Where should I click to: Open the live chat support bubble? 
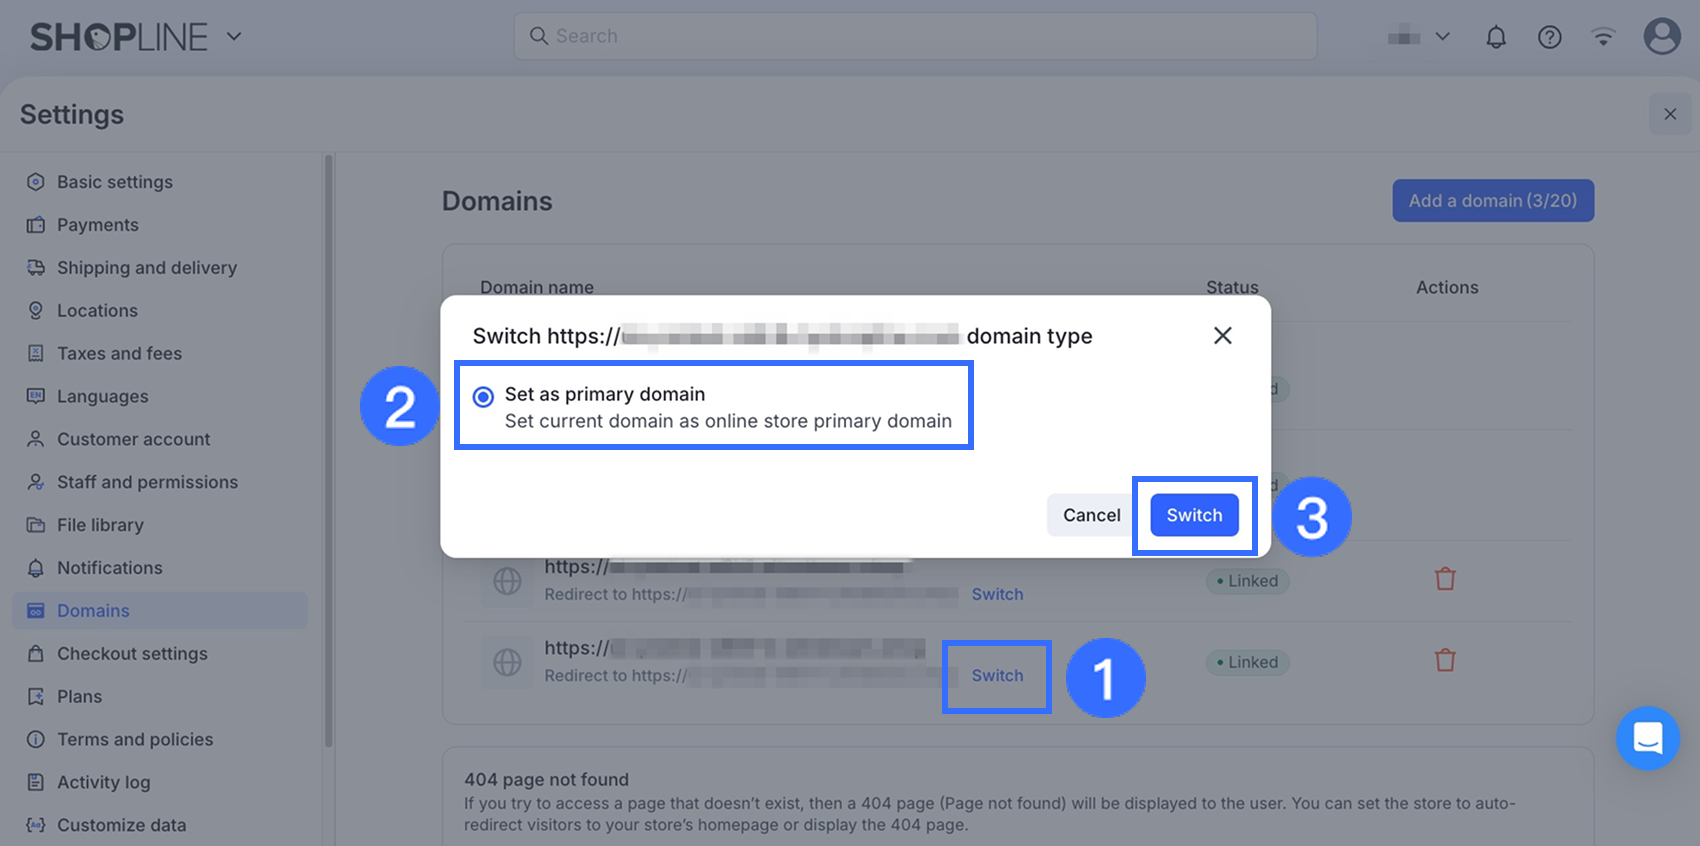pyautogui.click(x=1647, y=738)
